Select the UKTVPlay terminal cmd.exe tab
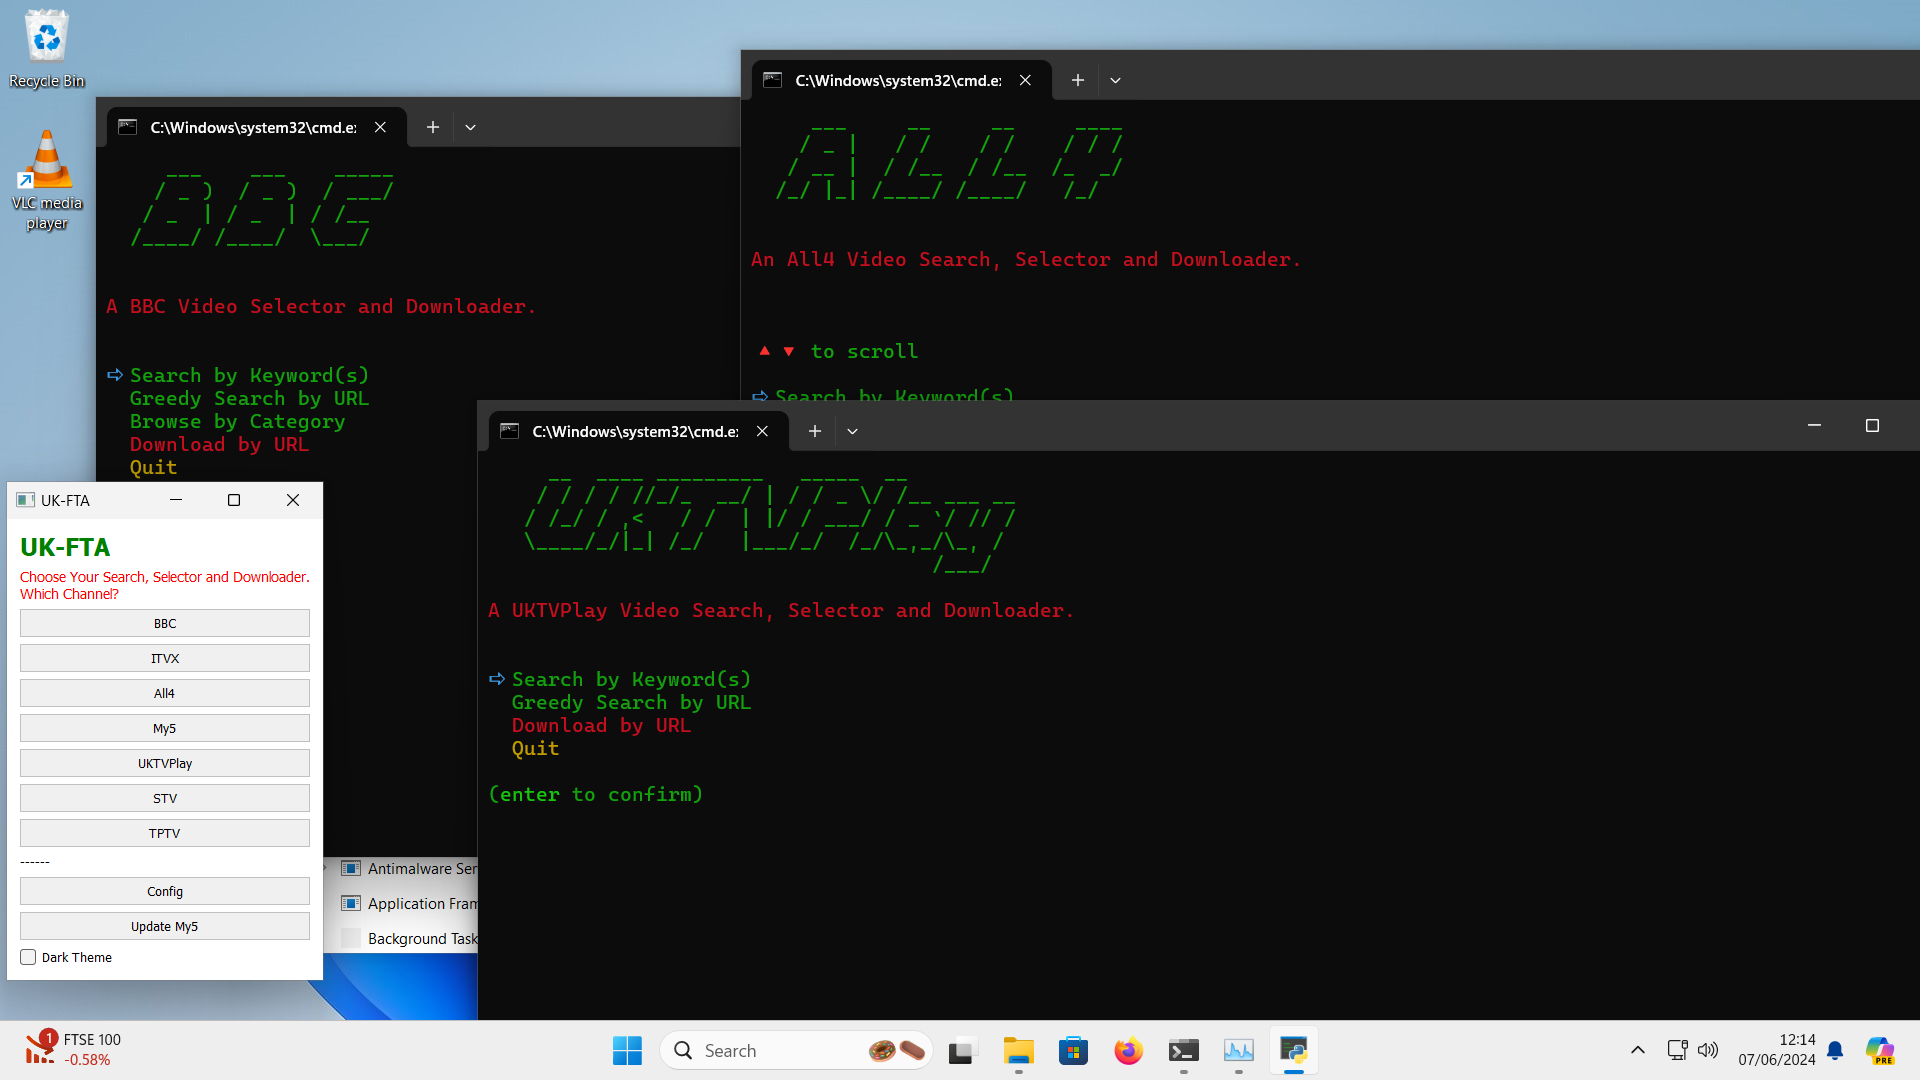This screenshot has width=1920, height=1080. coord(635,431)
